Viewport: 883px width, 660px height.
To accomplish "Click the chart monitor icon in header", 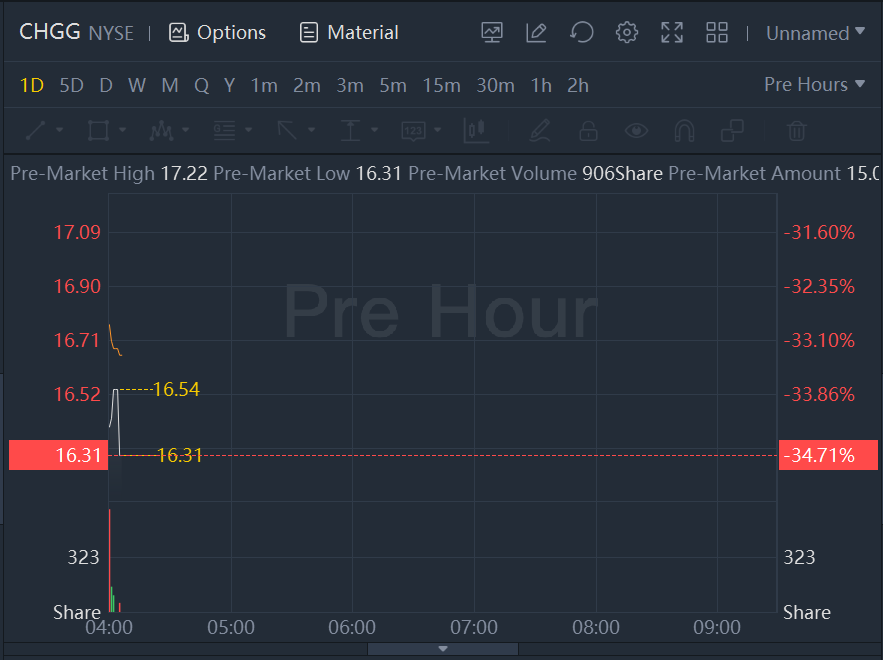I will 492,32.
